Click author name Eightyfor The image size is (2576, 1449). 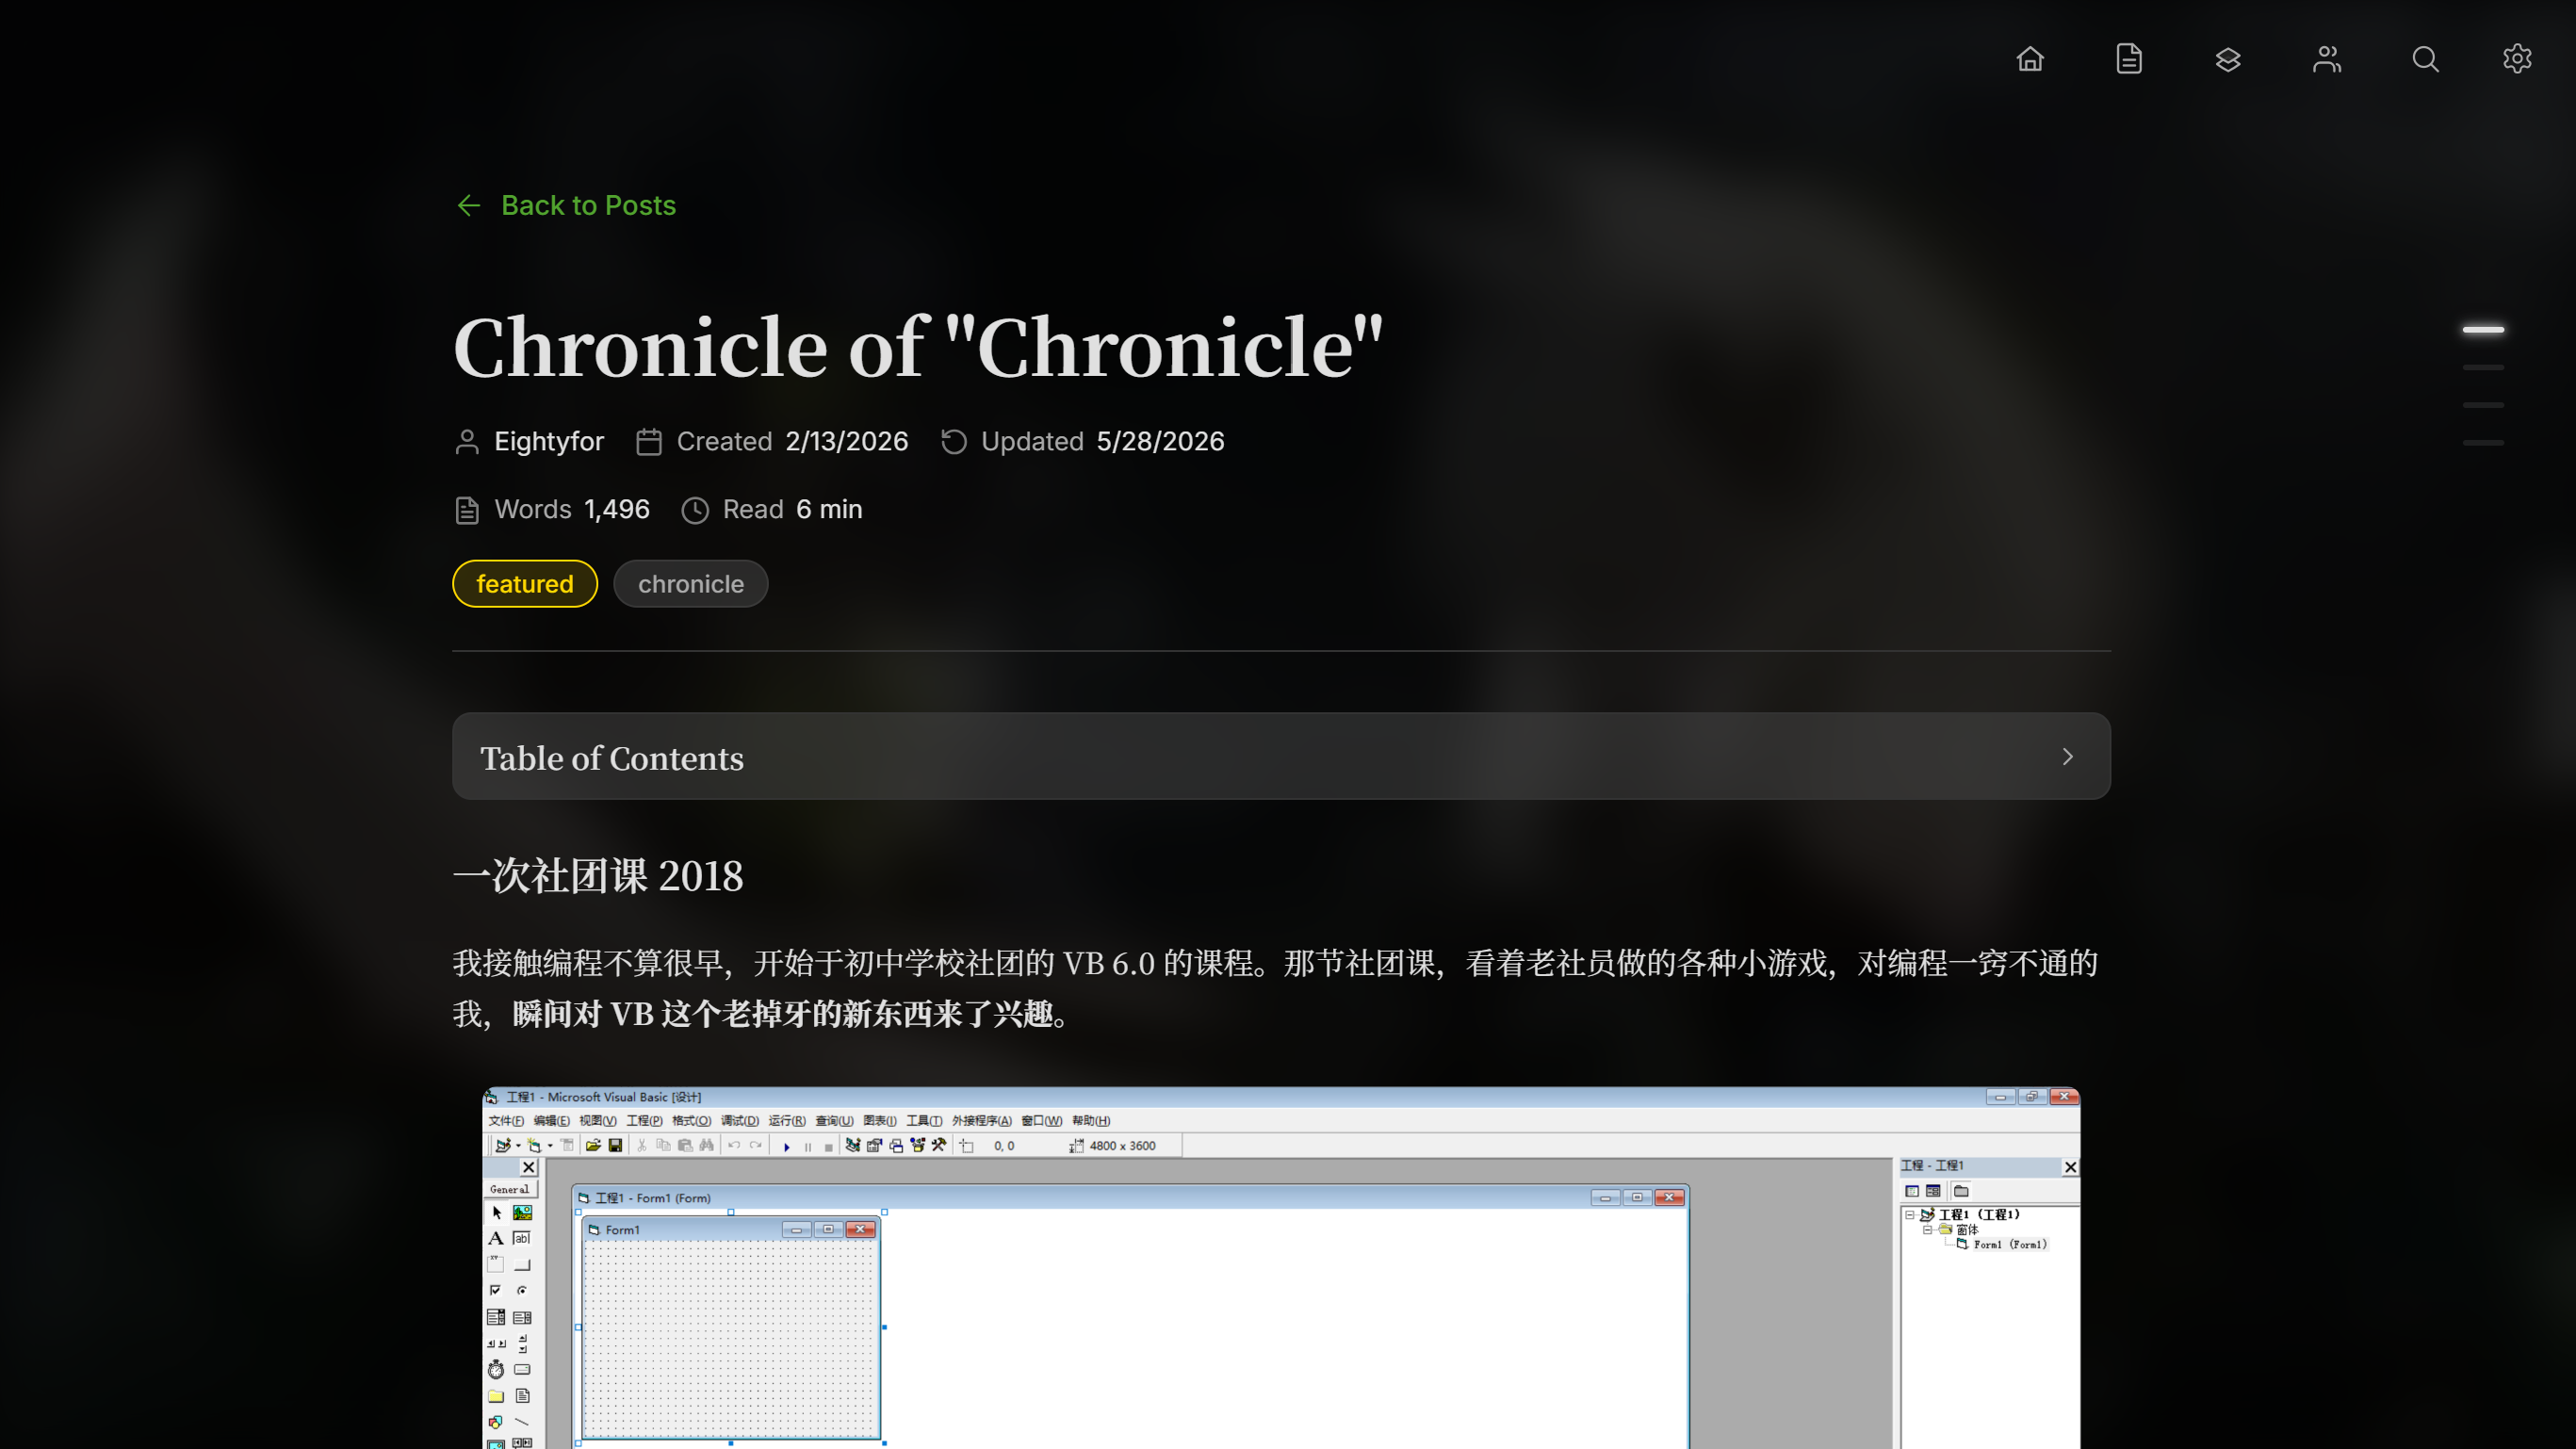[x=549, y=441]
